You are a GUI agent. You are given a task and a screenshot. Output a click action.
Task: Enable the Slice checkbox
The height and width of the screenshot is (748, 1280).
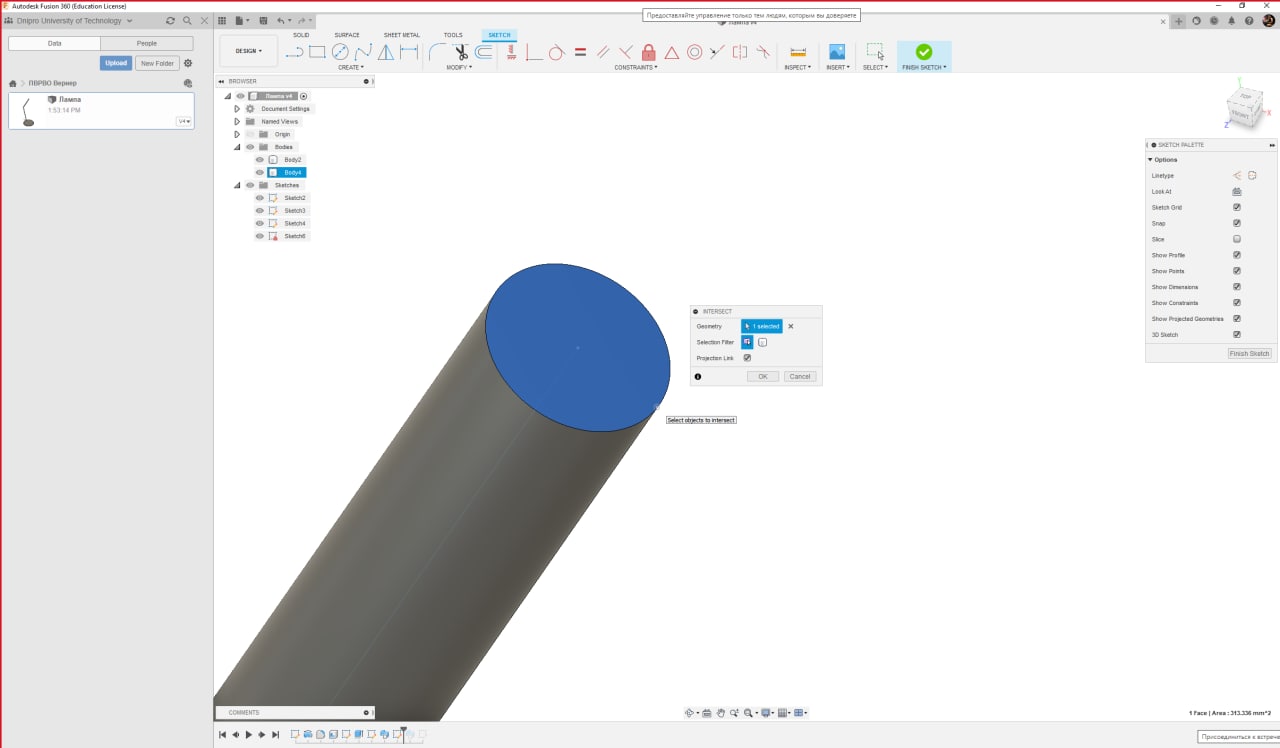pyautogui.click(x=1237, y=239)
